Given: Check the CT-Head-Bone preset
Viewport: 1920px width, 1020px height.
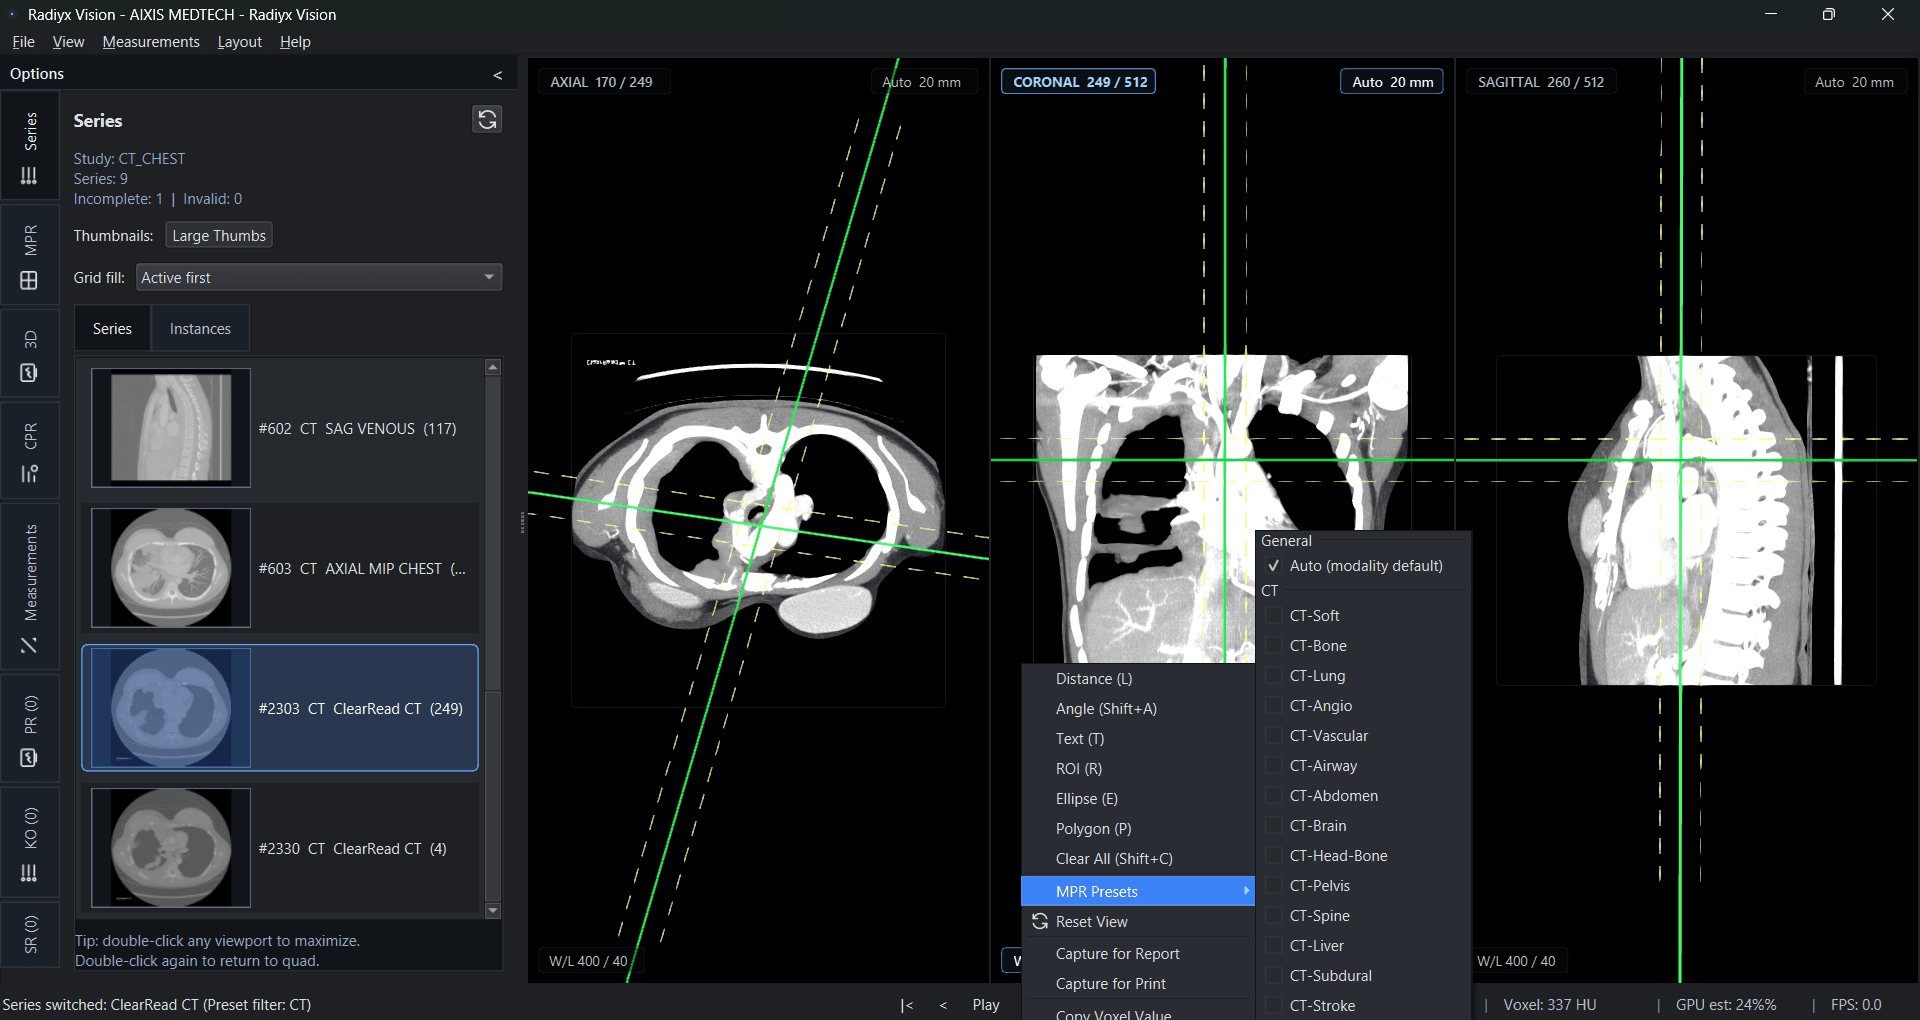Looking at the screenshot, I should point(1274,856).
